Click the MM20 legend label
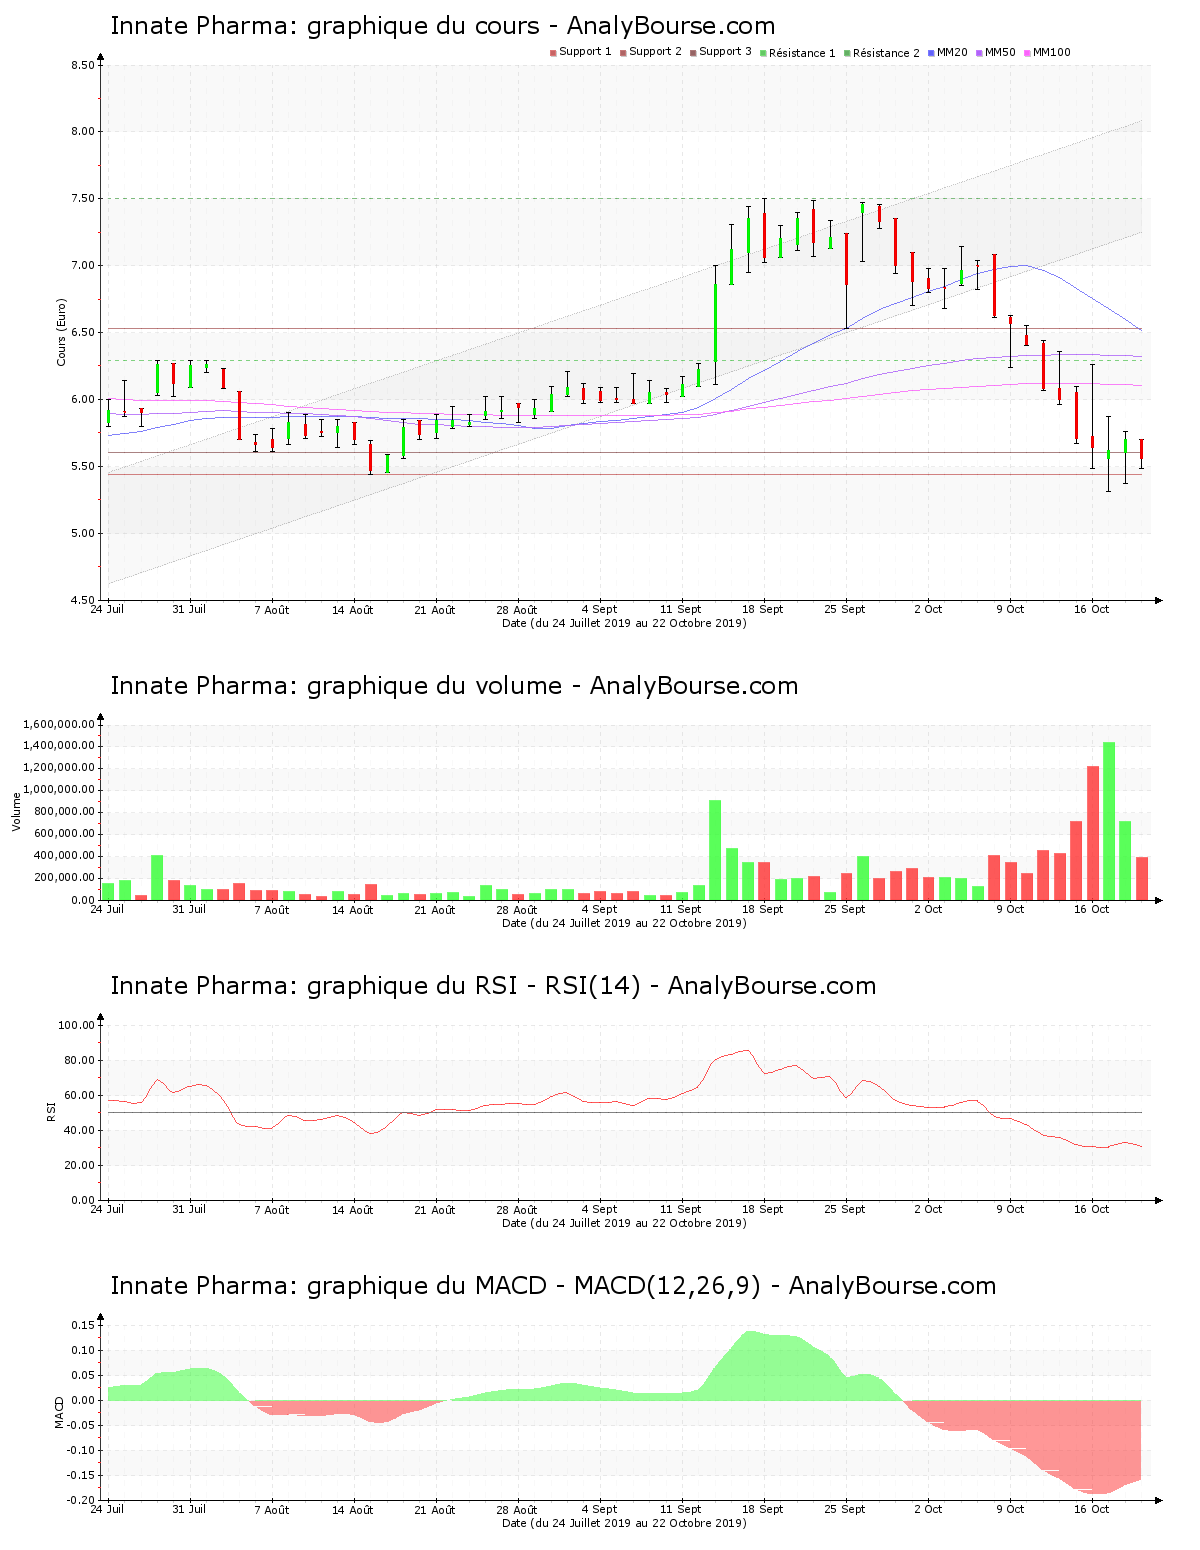Screen dimensions: 1200x1550 (952, 52)
